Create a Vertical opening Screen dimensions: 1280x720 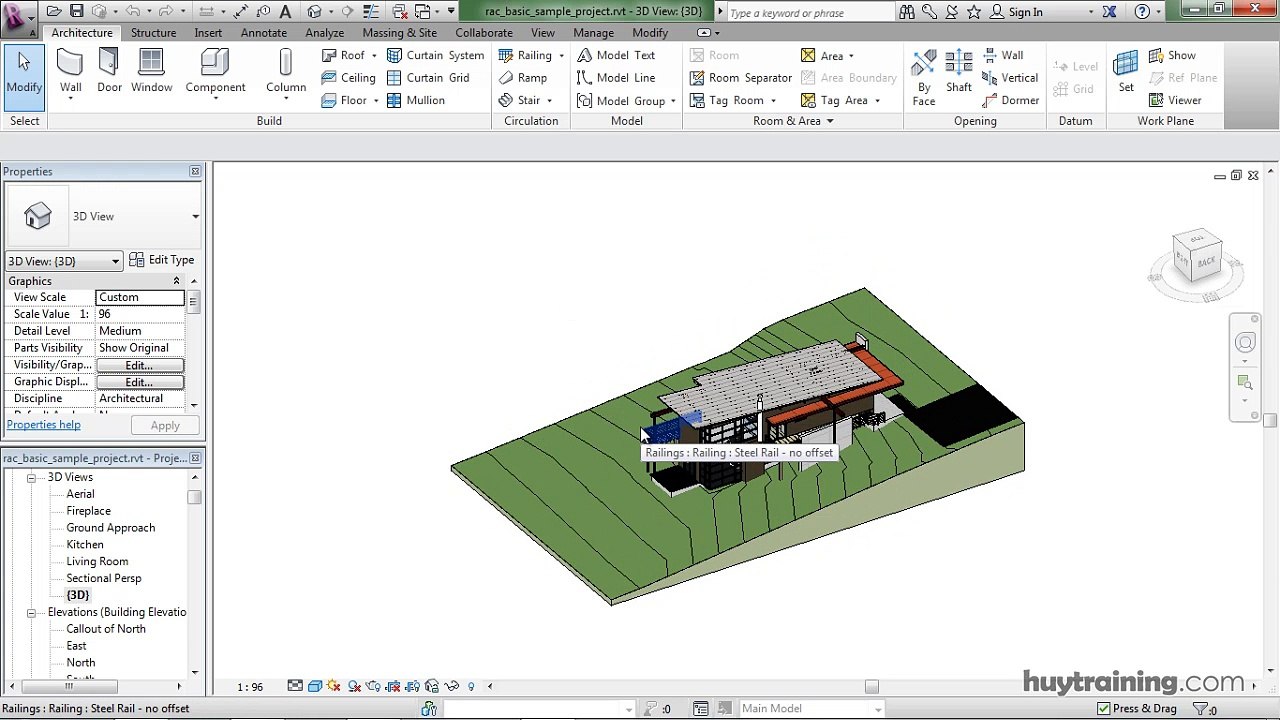click(1010, 78)
